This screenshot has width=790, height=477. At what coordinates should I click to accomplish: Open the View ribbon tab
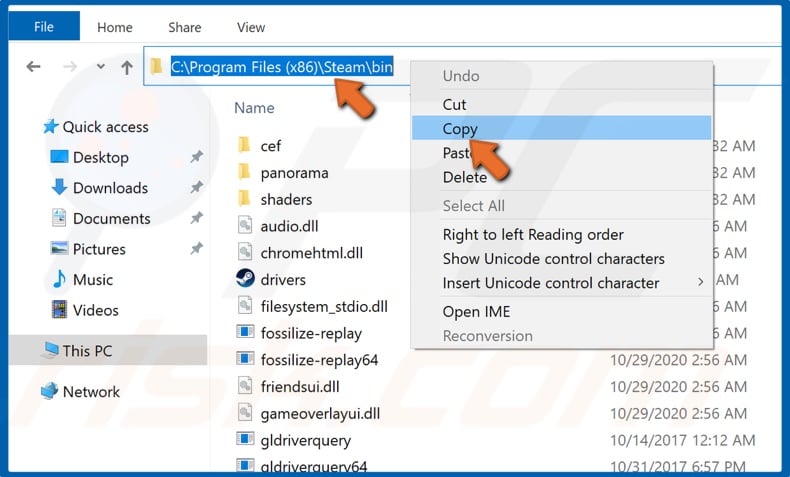251,27
